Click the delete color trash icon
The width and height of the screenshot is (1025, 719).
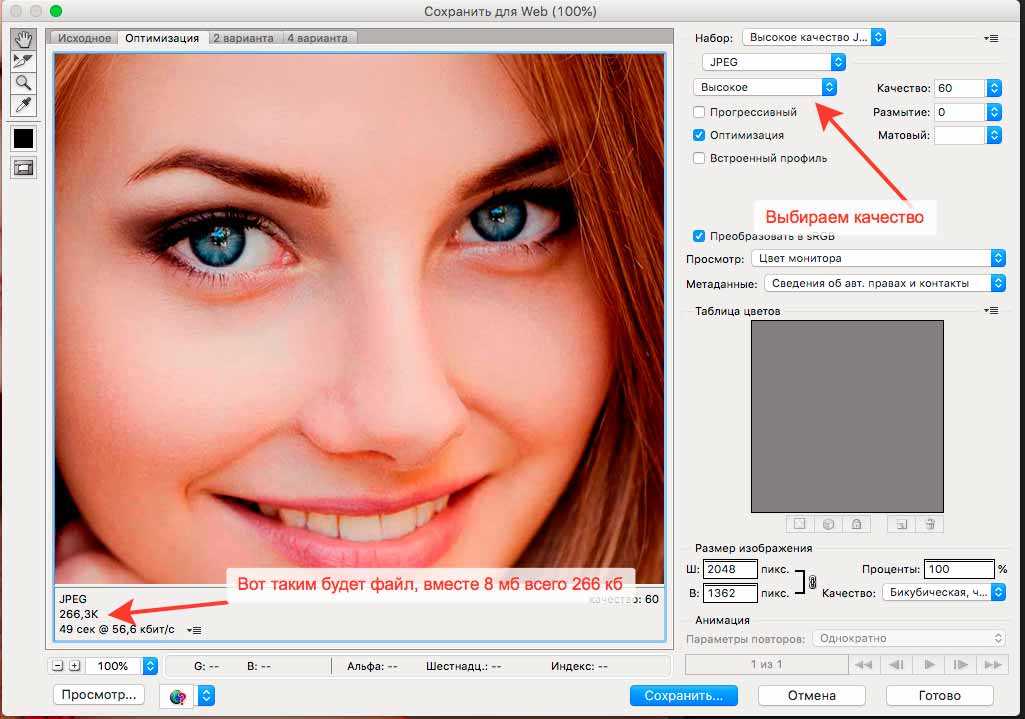(930, 524)
